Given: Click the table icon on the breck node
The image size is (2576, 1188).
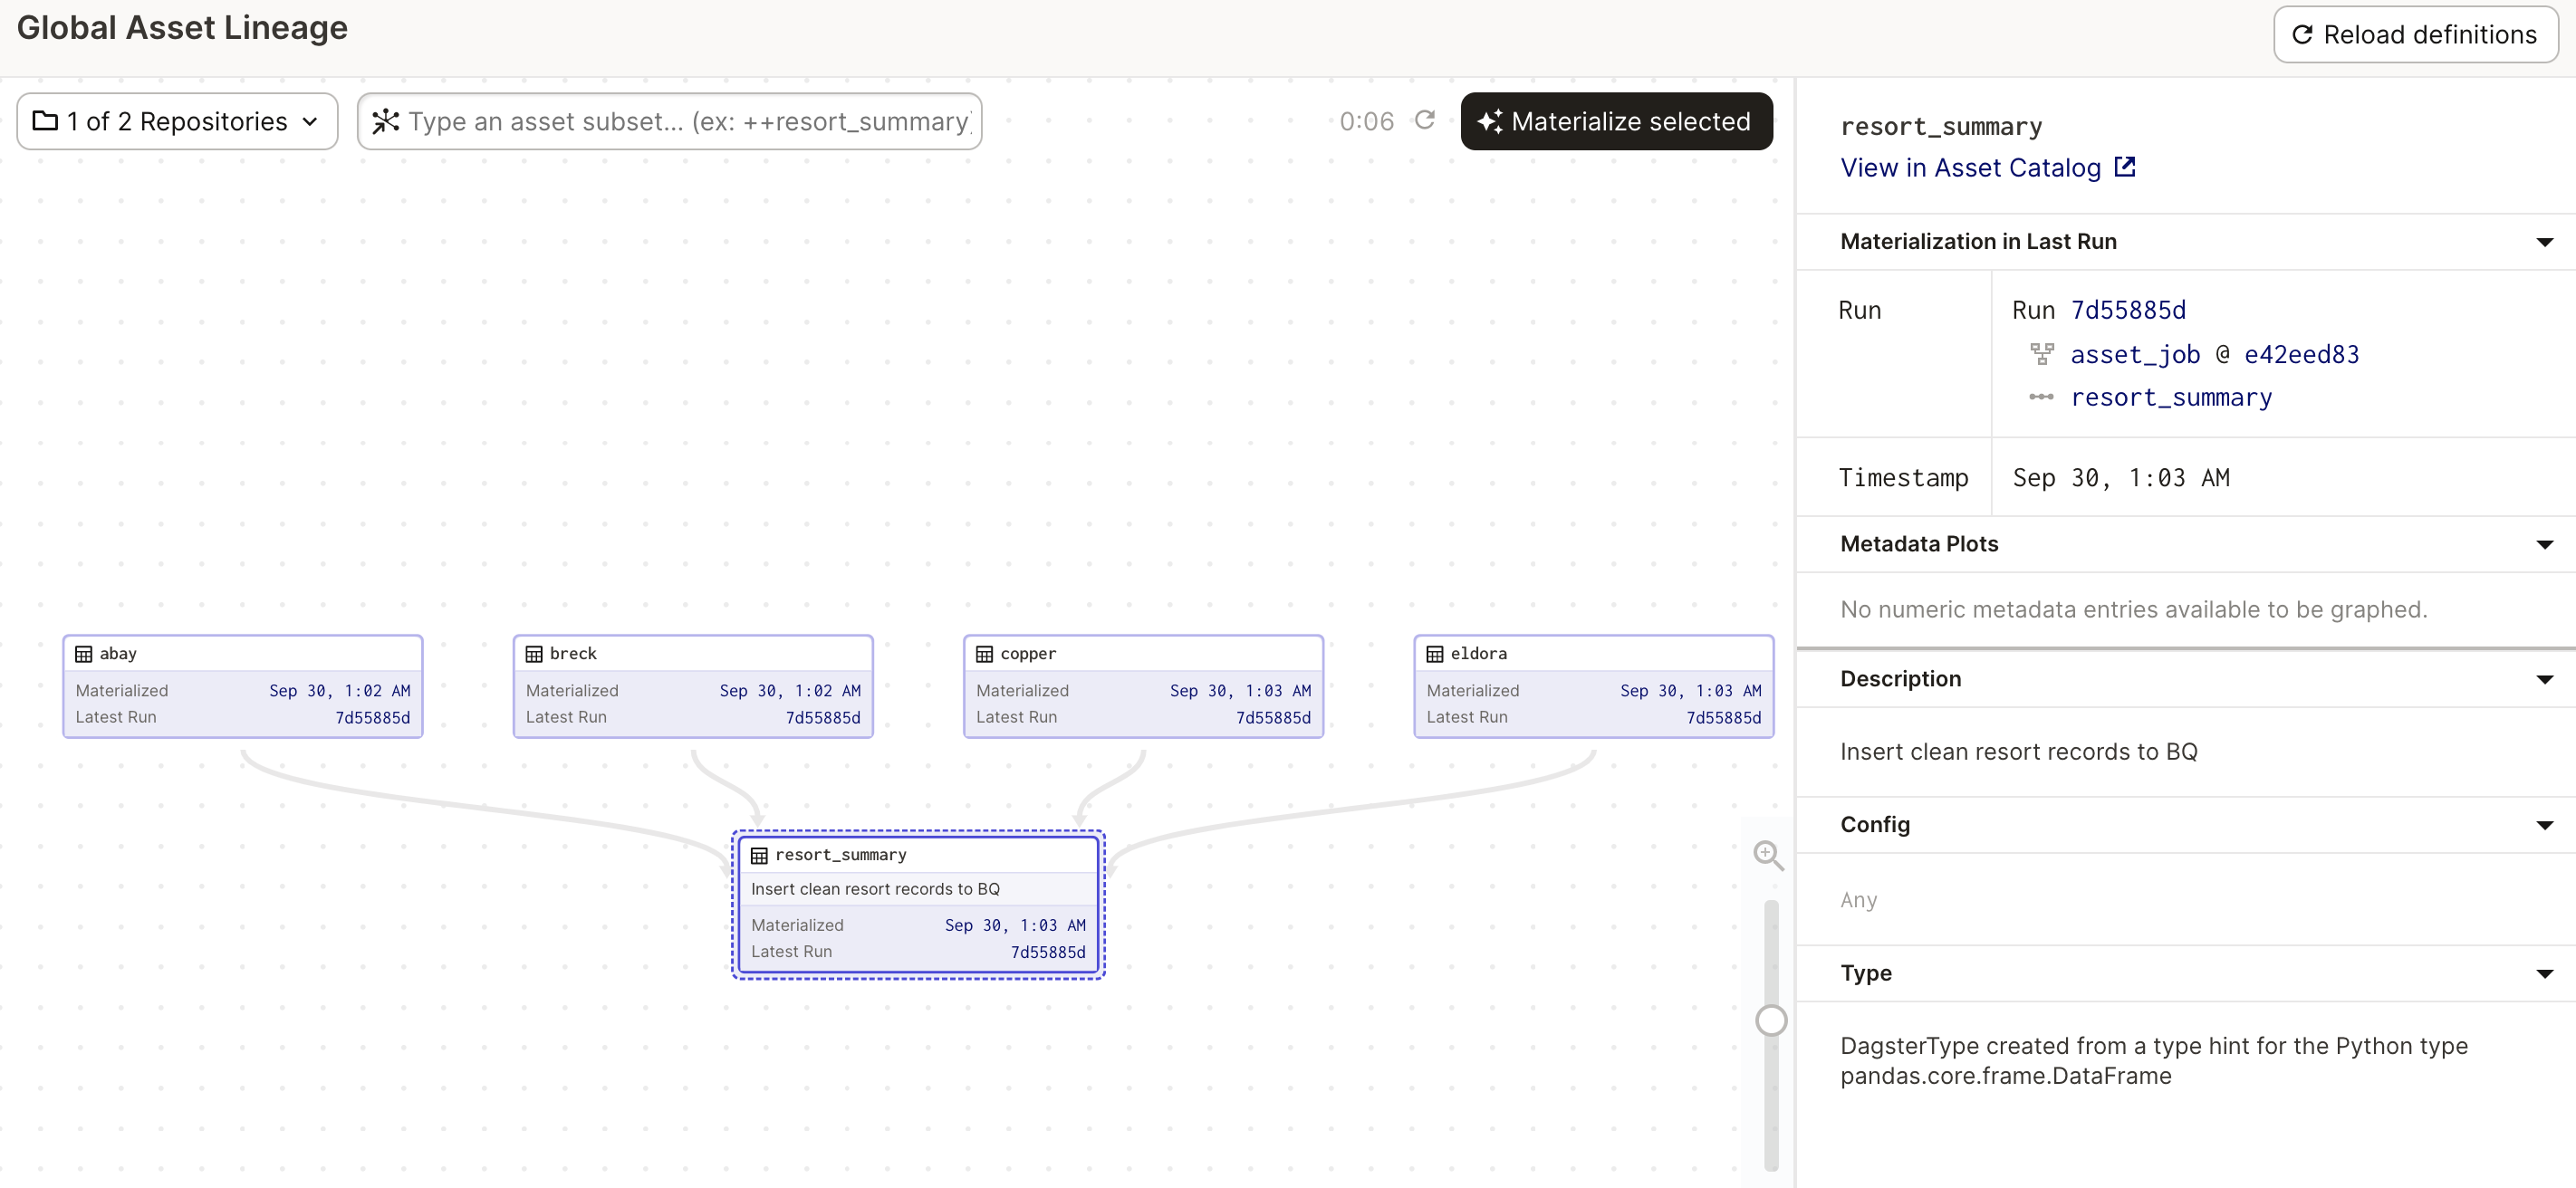Looking at the screenshot, I should point(534,654).
